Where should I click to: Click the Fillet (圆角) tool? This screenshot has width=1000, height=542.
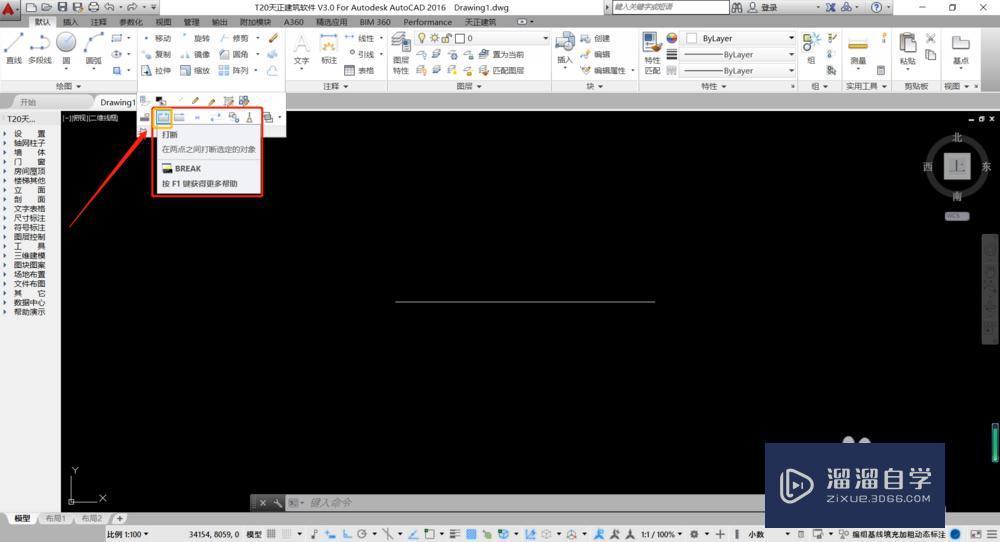tap(233, 54)
